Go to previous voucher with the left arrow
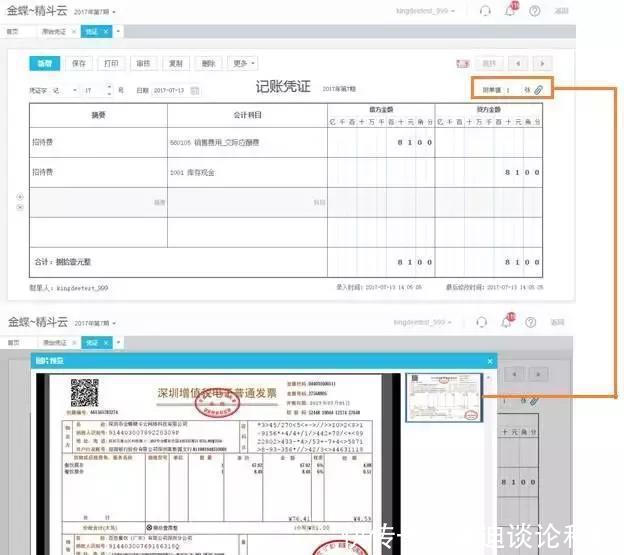This screenshot has width=624, height=555. tap(518, 64)
